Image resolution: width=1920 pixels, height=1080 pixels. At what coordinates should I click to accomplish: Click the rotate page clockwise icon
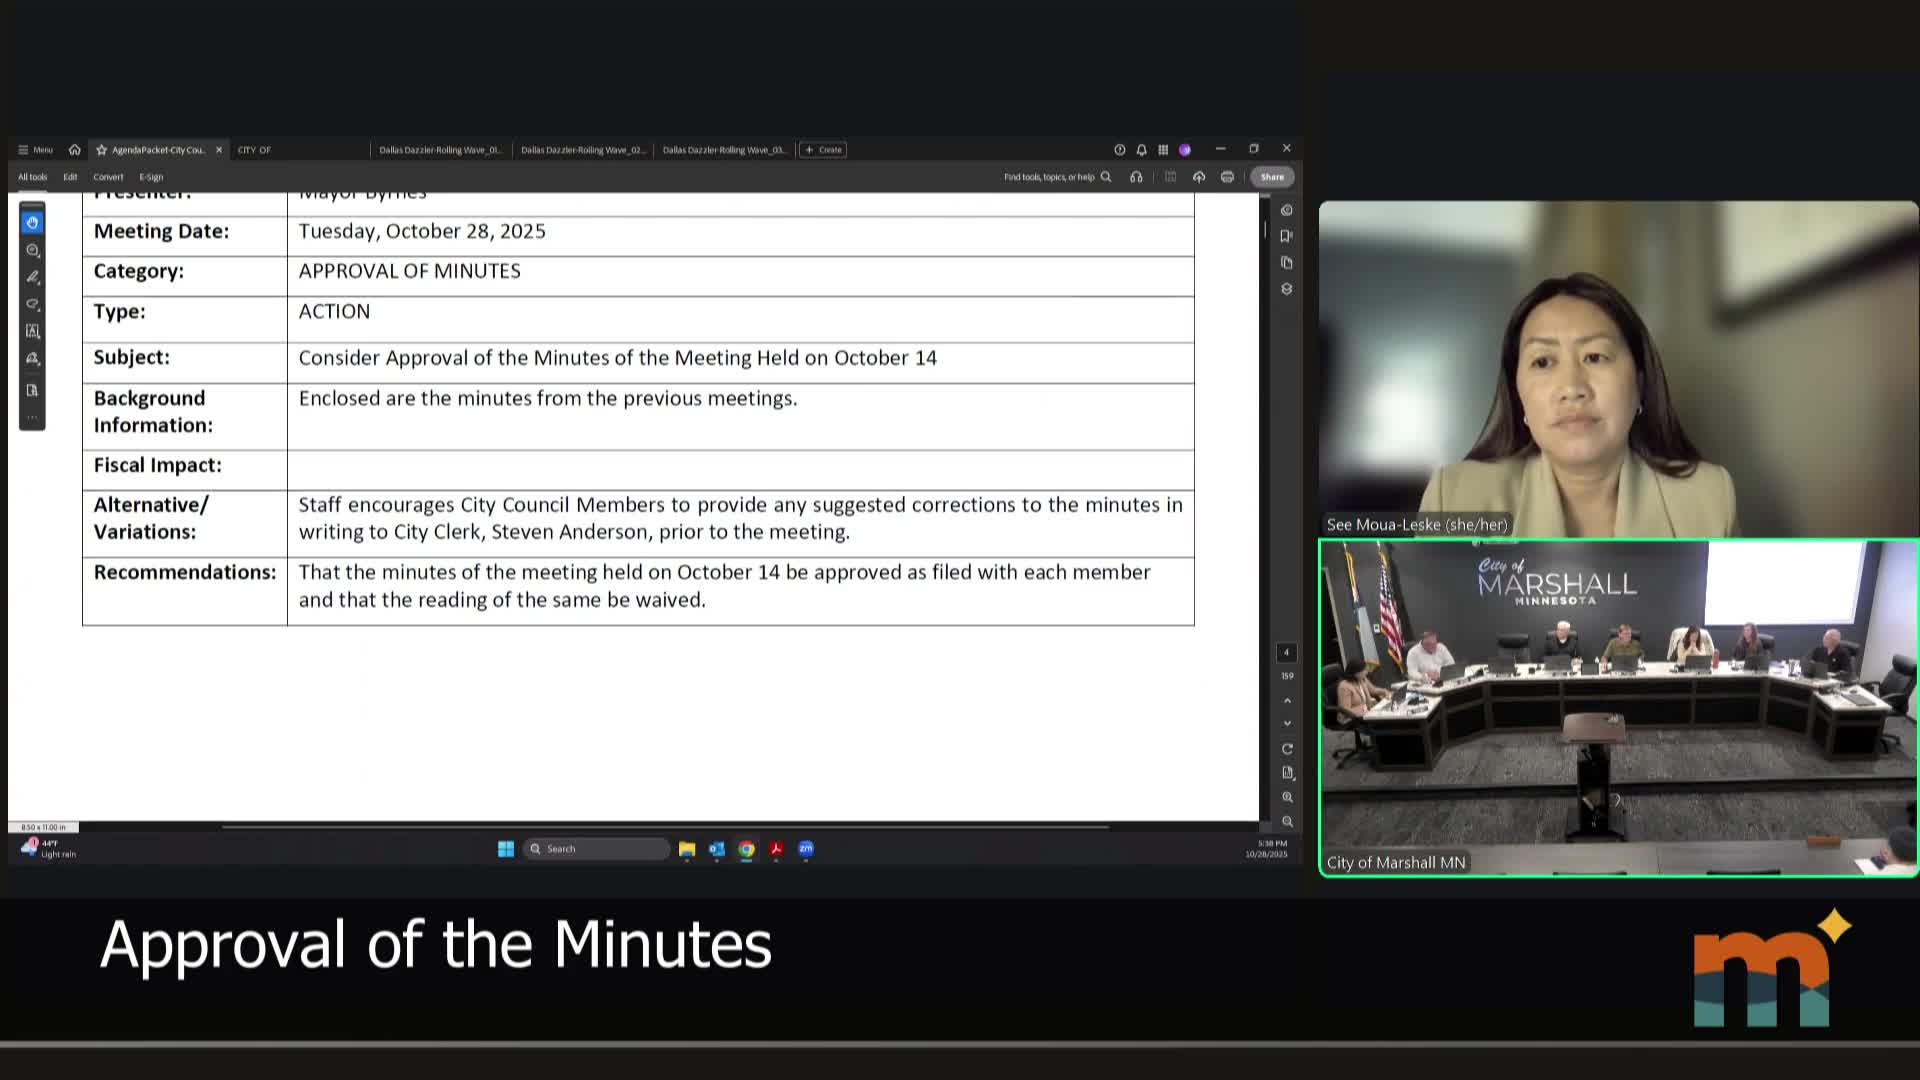(1288, 749)
